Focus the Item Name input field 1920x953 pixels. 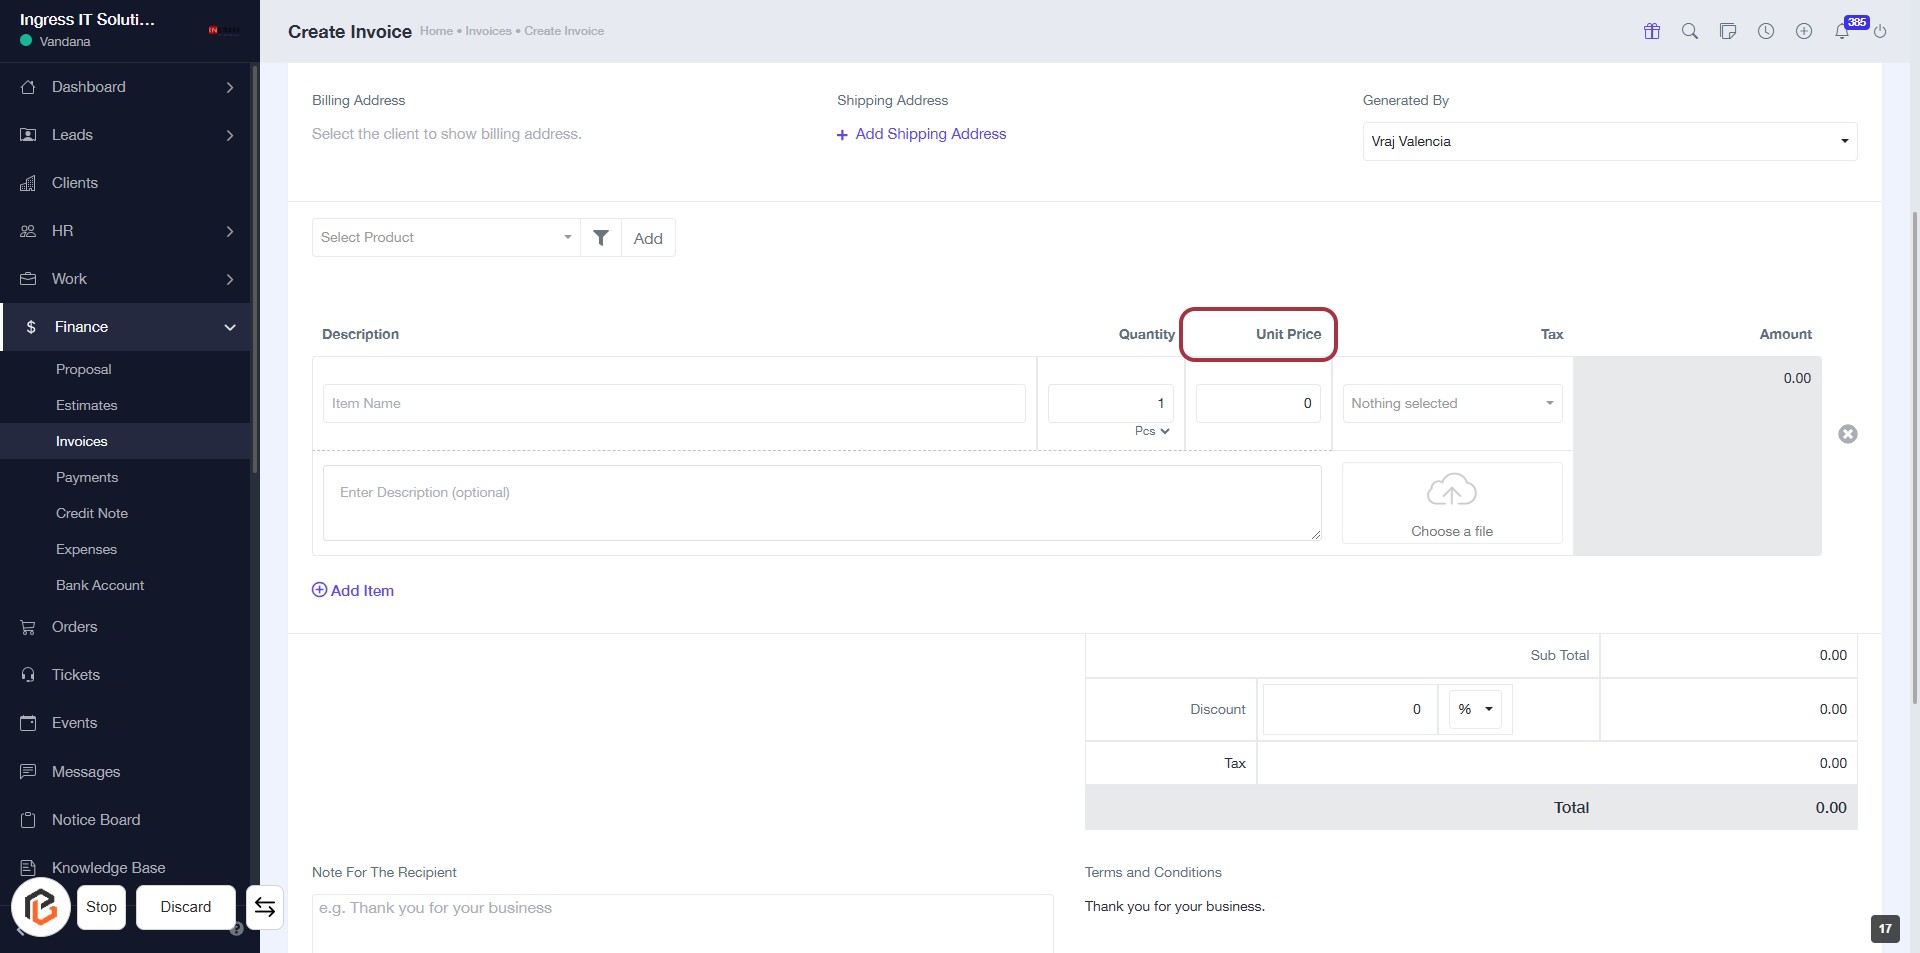click(x=674, y=404)
